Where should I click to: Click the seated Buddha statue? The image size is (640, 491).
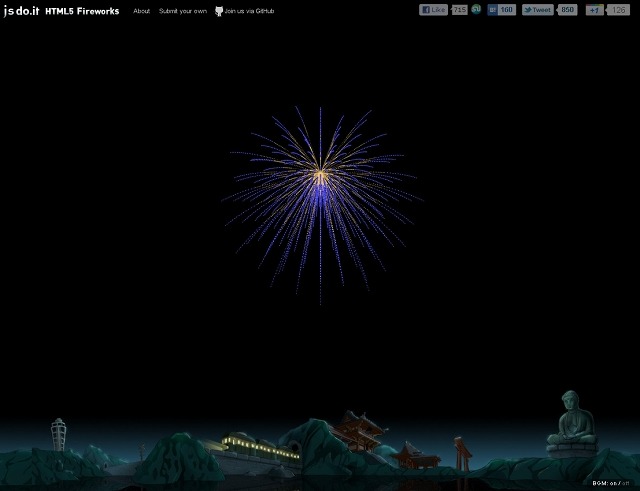click(x=571, y=424)
